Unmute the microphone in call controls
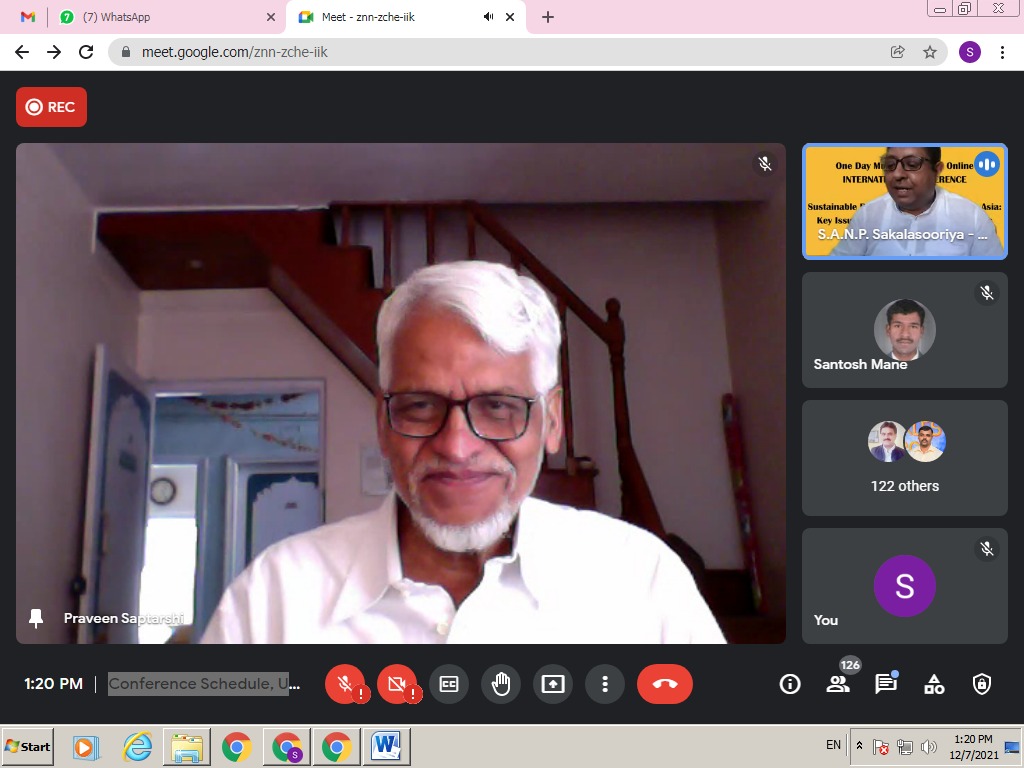 click(x=345, y=684)
